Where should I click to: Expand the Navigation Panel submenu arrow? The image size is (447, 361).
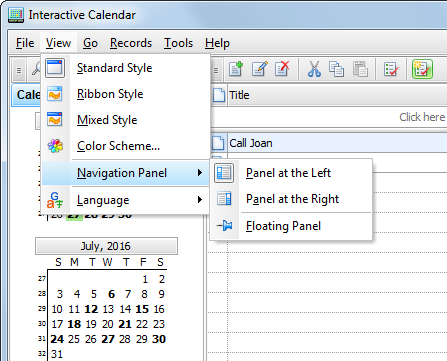200,173
